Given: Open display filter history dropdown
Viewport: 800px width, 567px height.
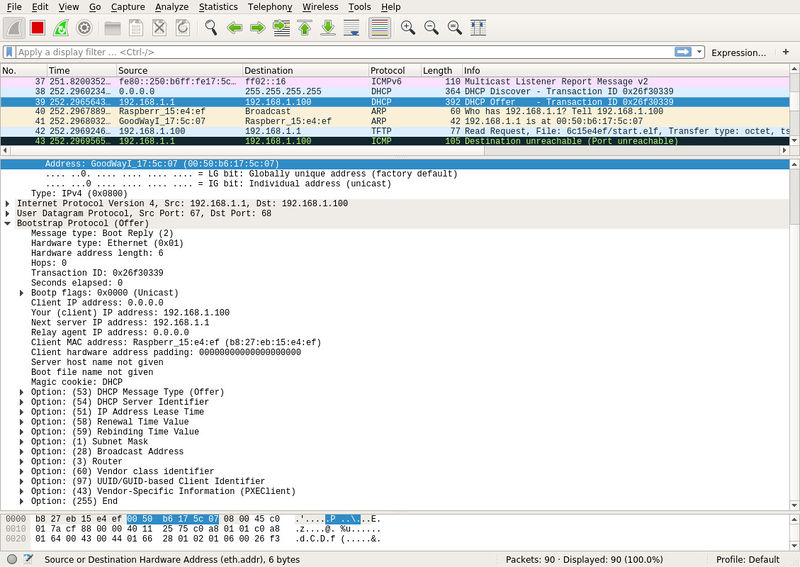Looking at the screenshot, I should pos(699,52).
